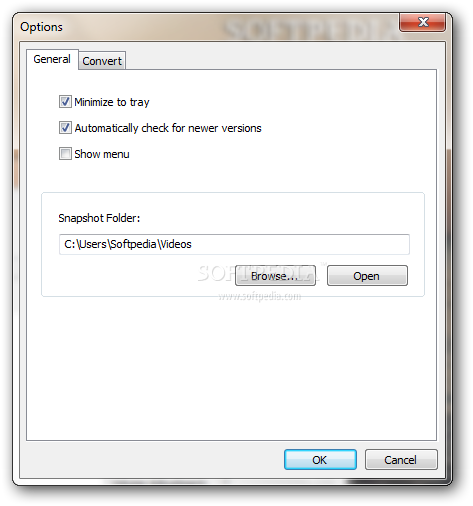Click the 'Show menu' label text
The image size is (473, 506).
[x=102, y=154]
